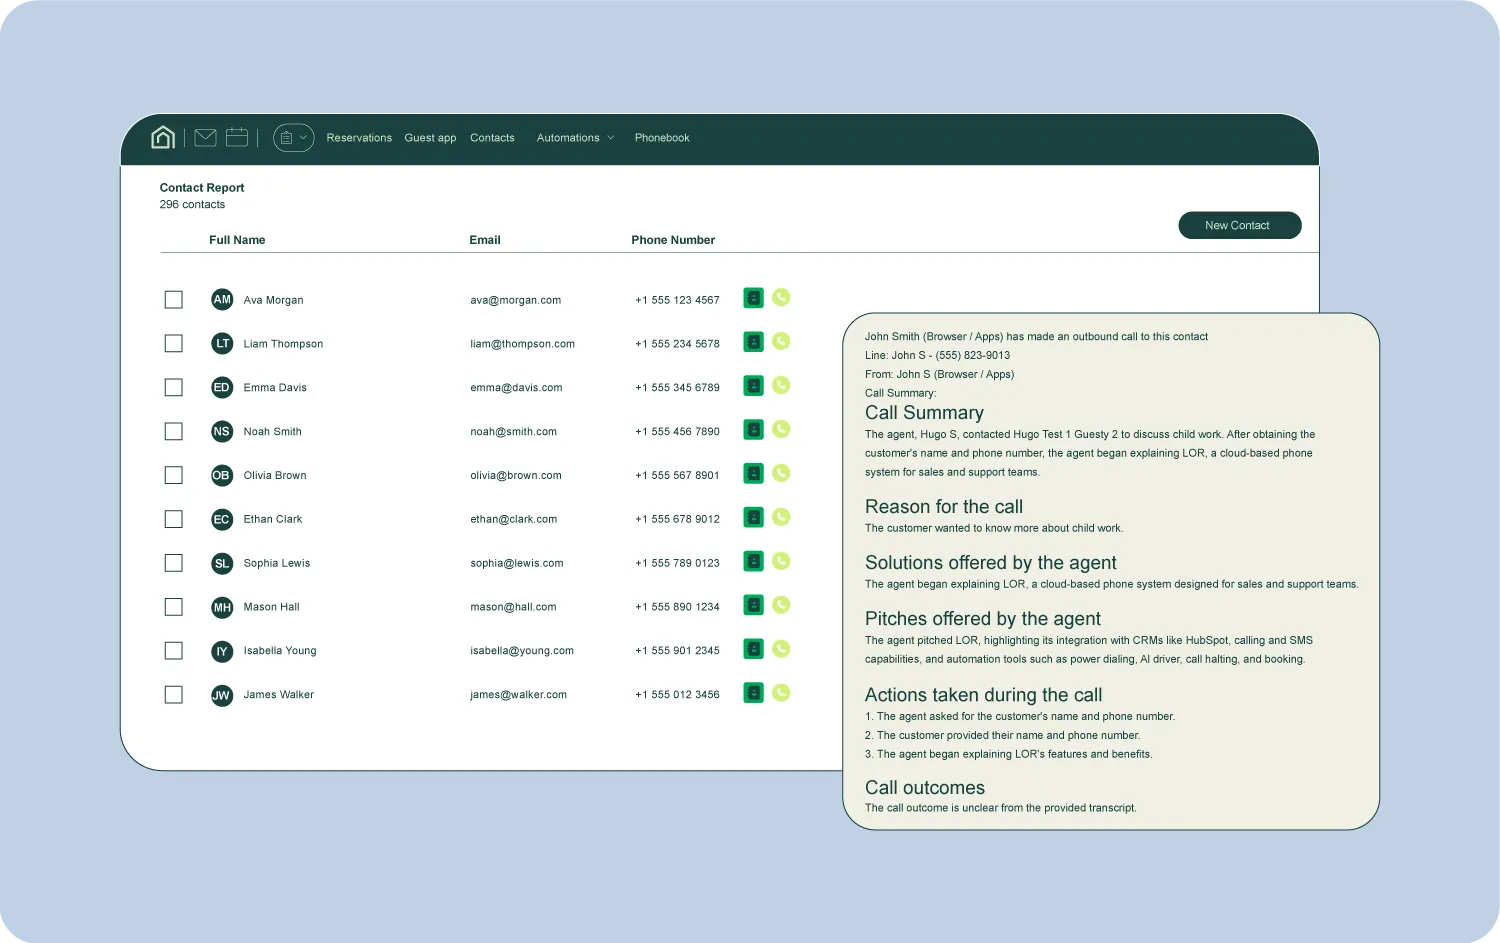
Task: Click Pitches offered by the agent heading
Action: (x=983, y=619)
